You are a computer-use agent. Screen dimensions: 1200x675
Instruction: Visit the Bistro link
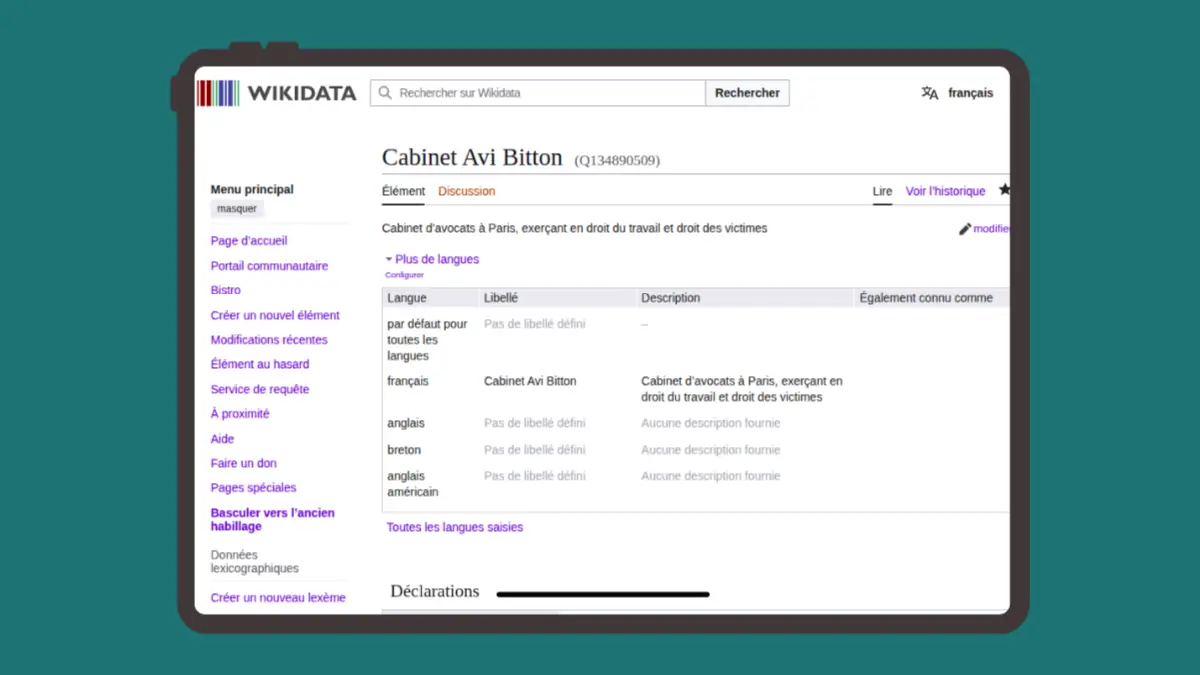tap(226, 290)
